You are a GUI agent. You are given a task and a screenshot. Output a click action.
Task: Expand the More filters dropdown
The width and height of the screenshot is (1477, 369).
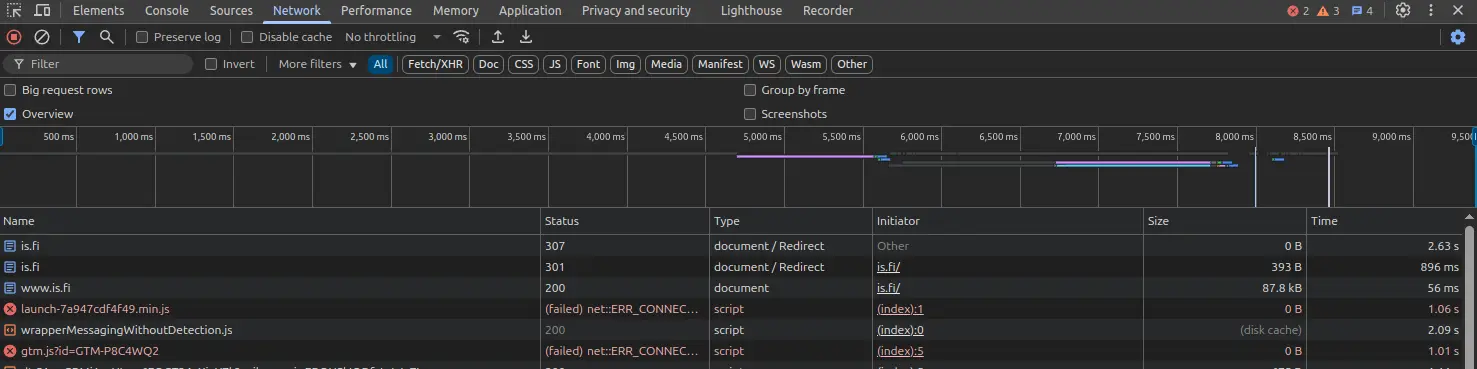[x=317, y=64]
